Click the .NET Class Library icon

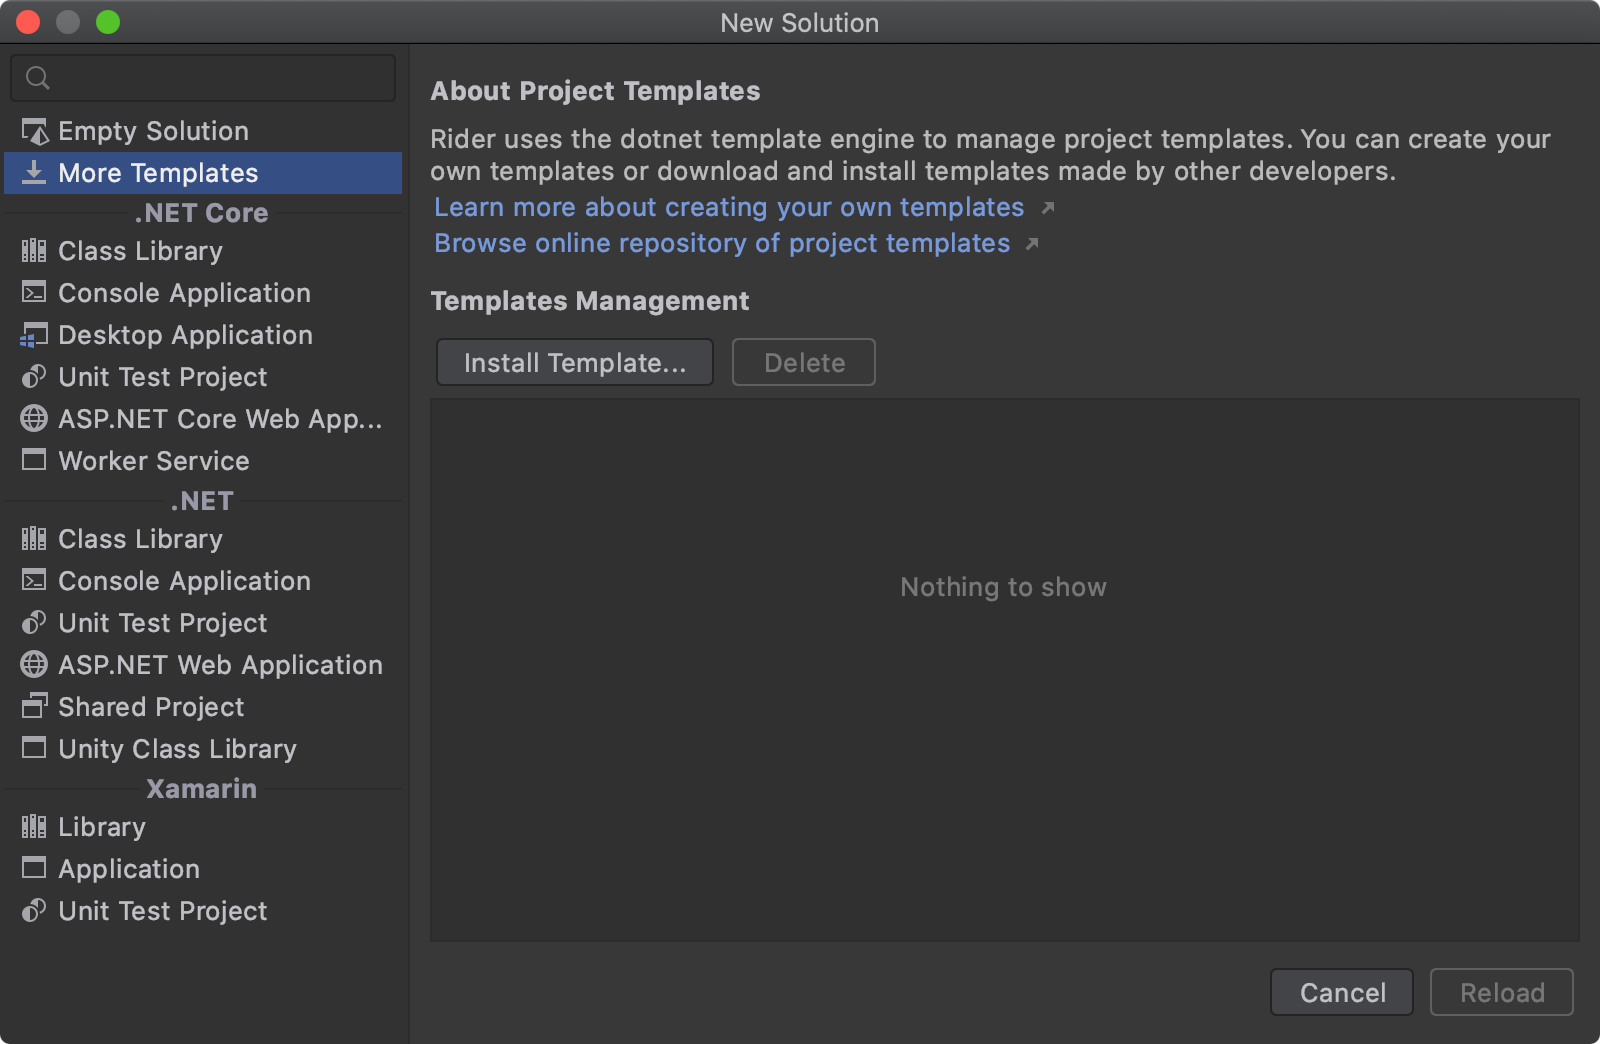[x=34, y=539]
